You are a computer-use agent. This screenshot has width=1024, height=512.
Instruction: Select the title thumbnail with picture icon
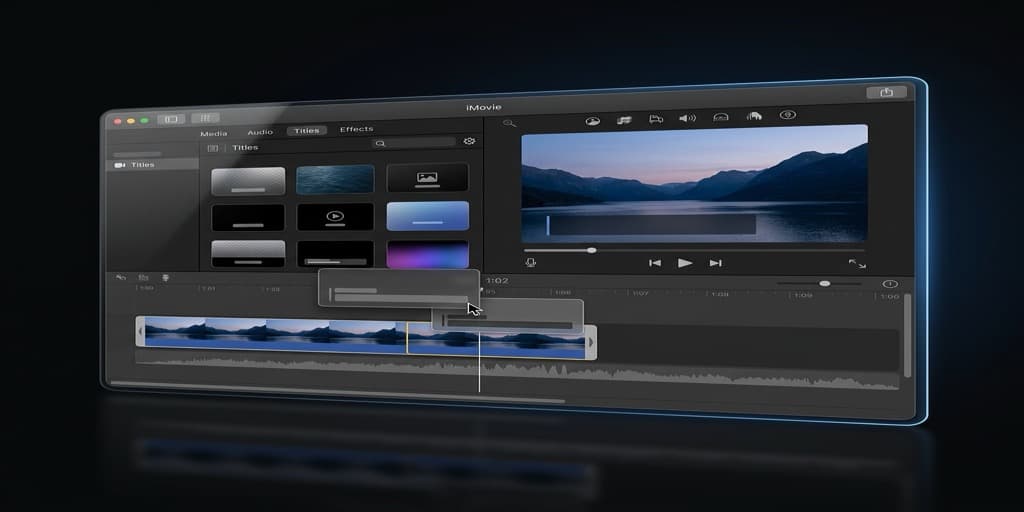[x=427, y=178]
